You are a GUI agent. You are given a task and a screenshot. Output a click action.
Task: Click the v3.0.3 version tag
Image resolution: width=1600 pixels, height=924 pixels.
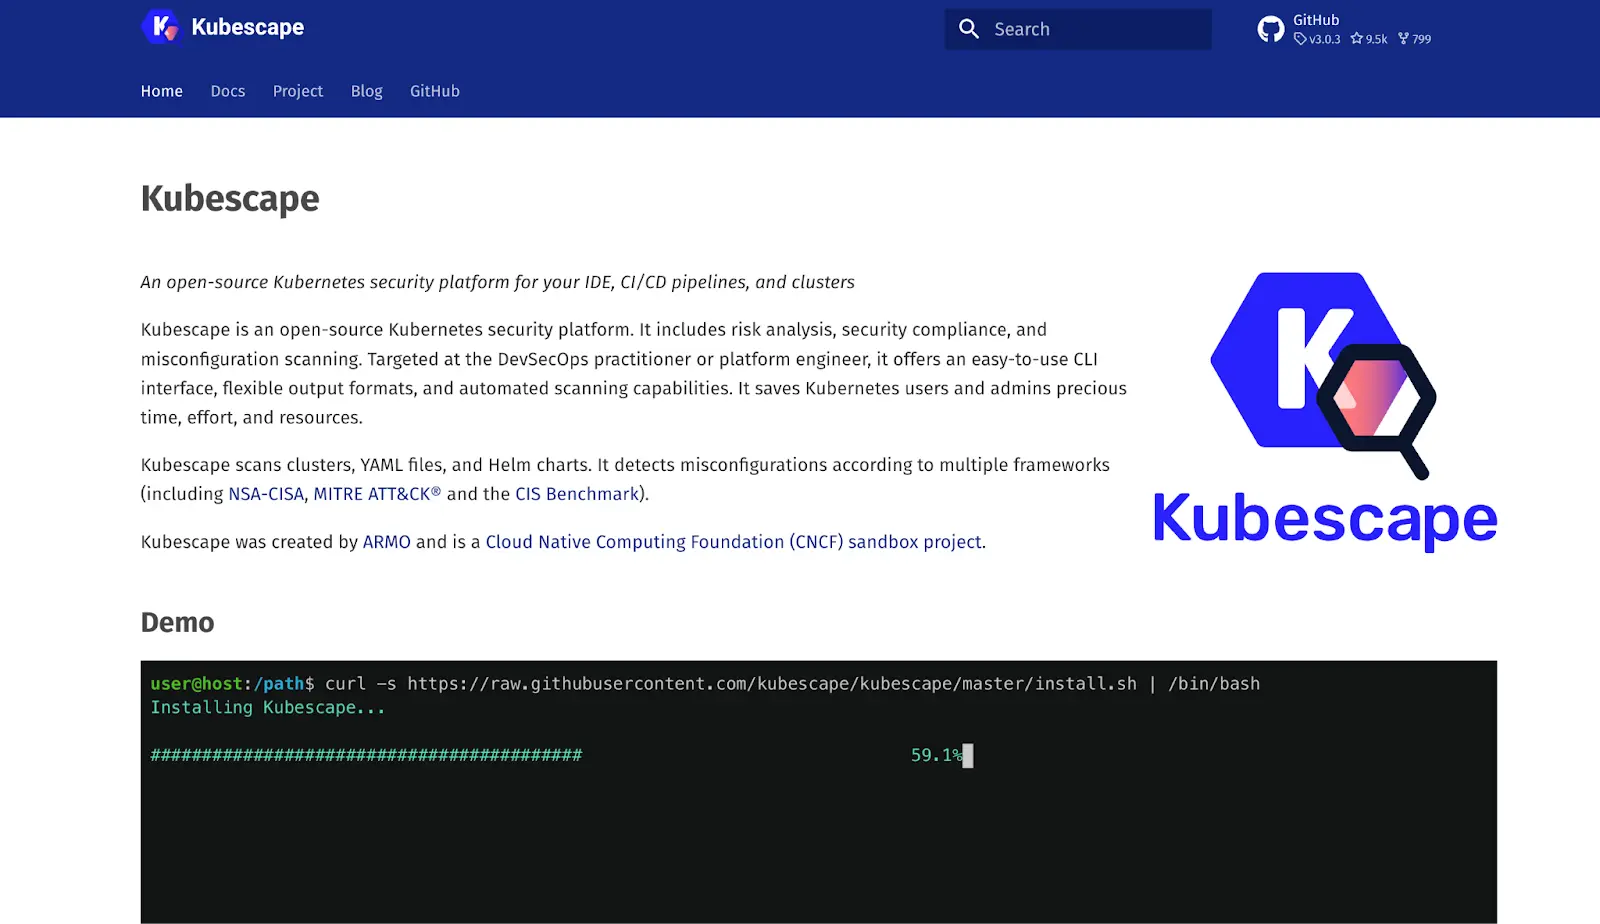[x=1317, y=39]
